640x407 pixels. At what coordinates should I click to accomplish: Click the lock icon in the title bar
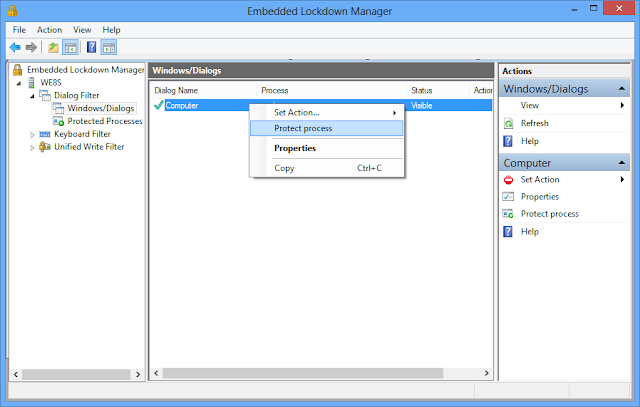(x=12, y=10)
